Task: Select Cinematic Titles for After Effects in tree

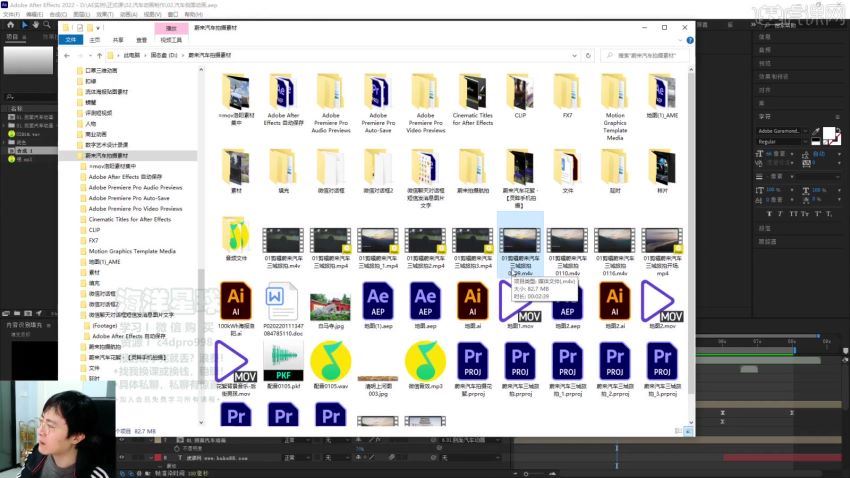Action: [130, 219]
